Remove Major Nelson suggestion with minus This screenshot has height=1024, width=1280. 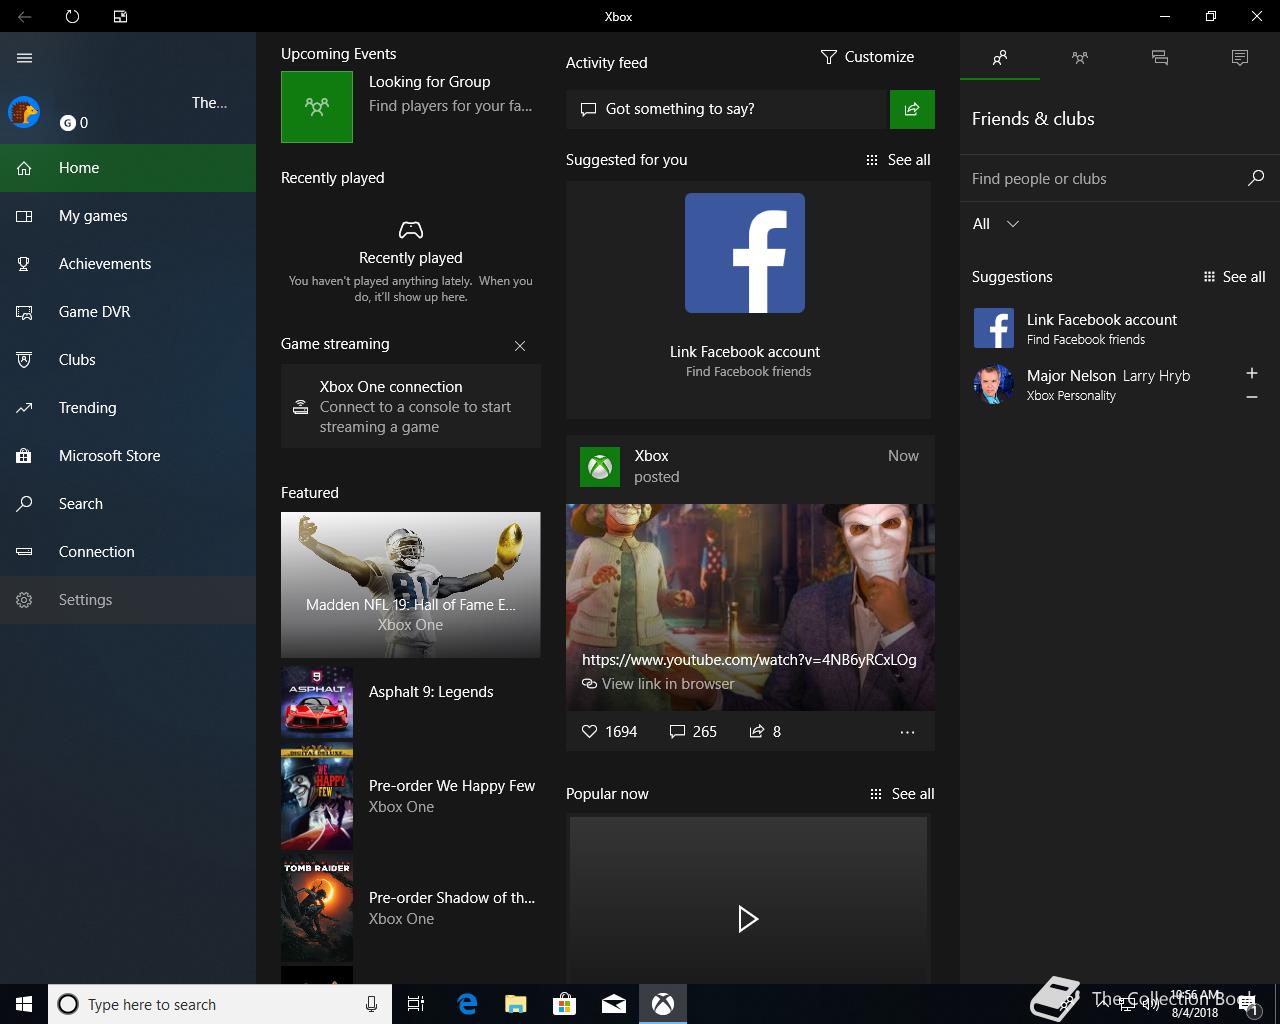(1251, 397)
